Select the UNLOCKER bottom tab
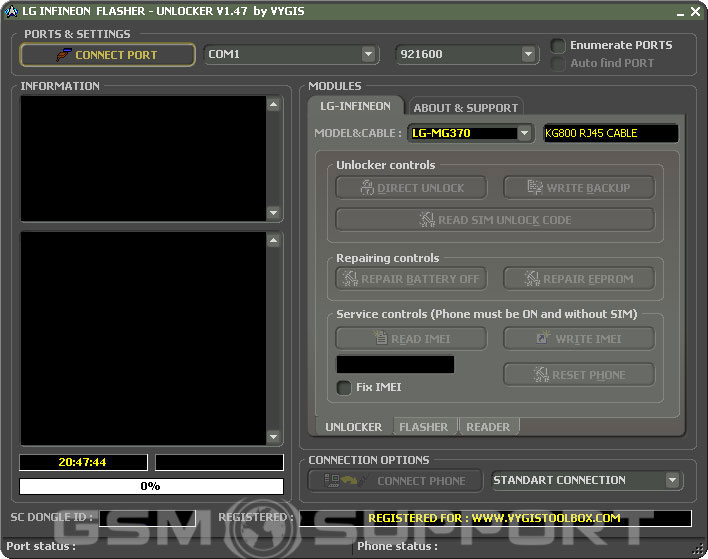The width and height of the screenshot is (708, 559). [354, 427]
